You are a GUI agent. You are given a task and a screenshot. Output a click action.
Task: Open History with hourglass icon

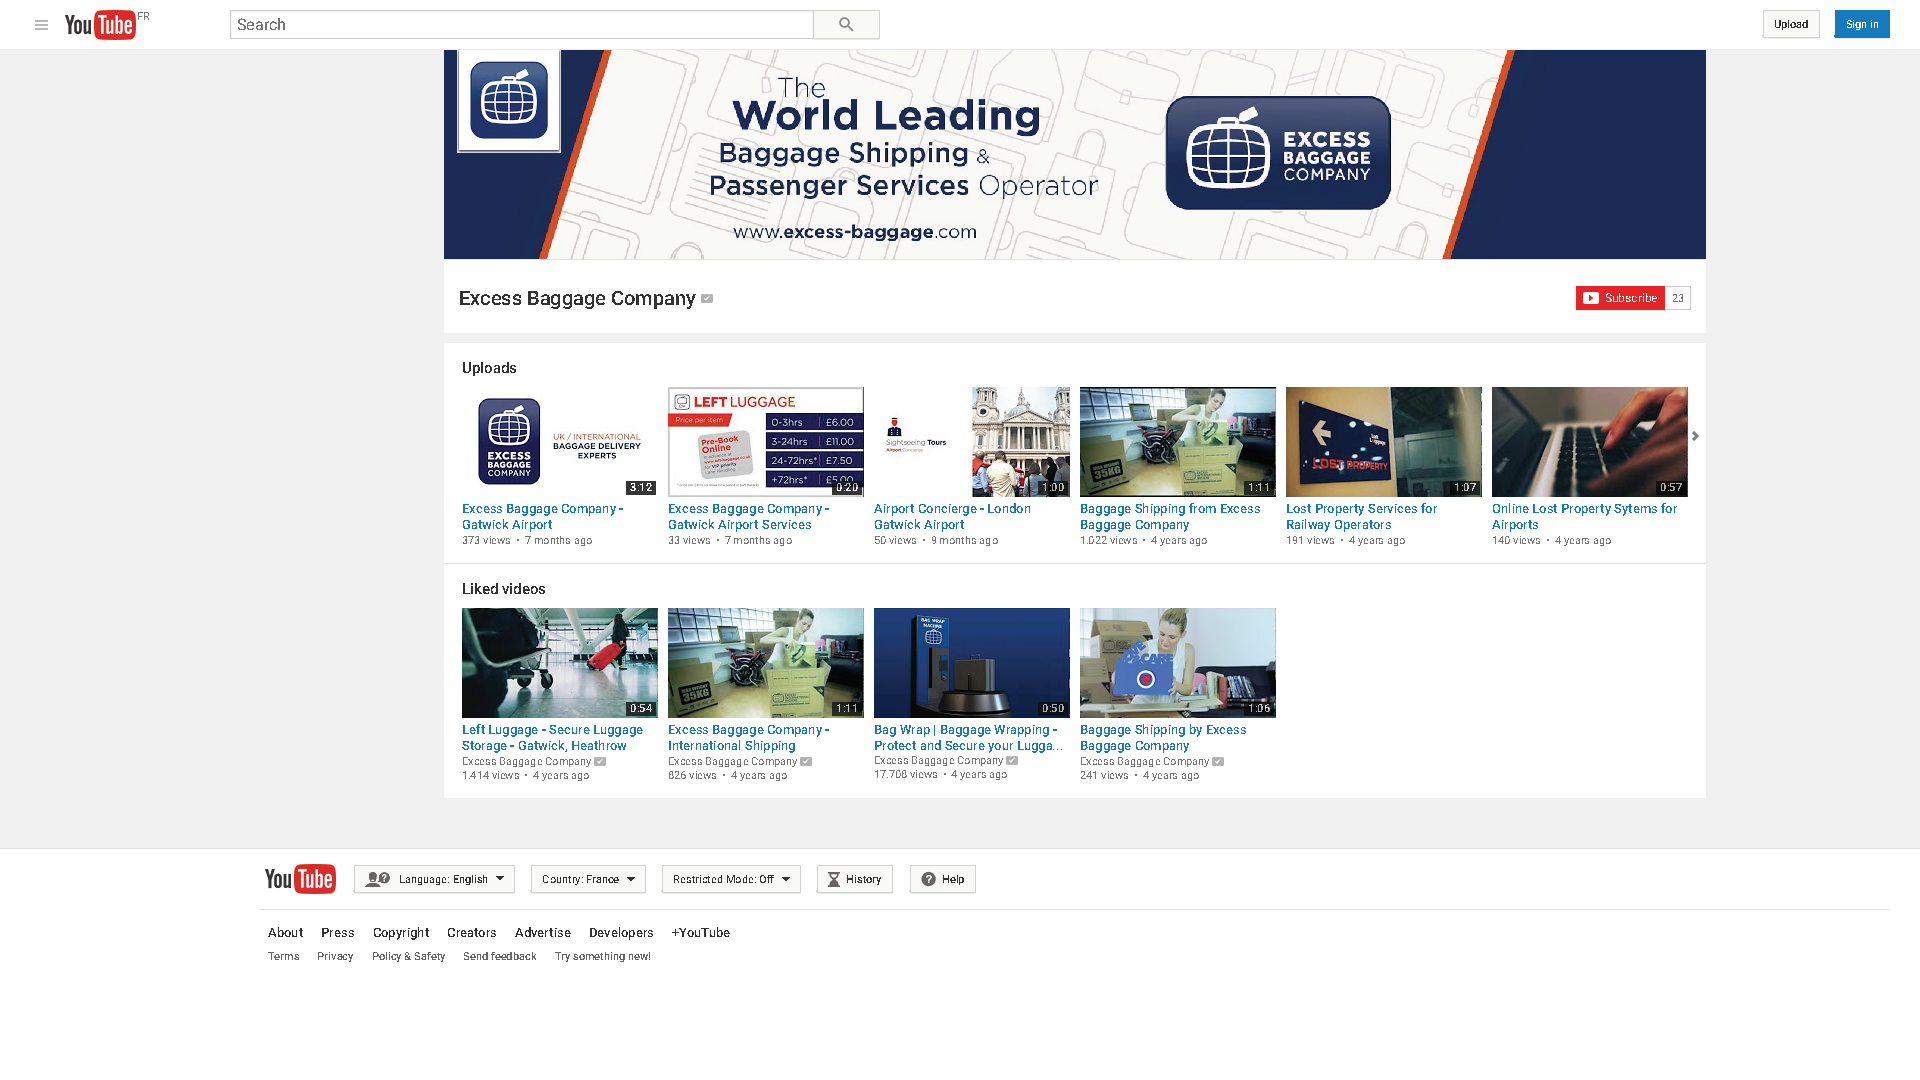pyautogui.click(x=854, y=879)
